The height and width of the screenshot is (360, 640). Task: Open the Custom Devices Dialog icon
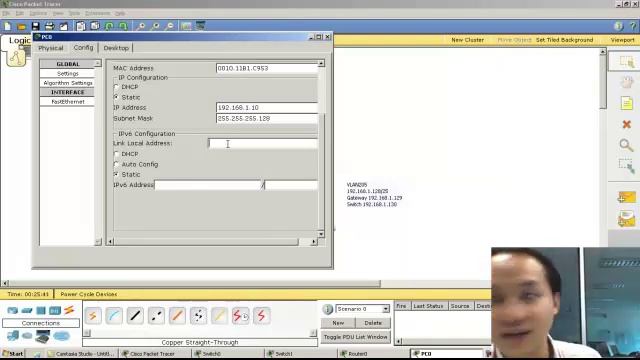tap(200, 27)
